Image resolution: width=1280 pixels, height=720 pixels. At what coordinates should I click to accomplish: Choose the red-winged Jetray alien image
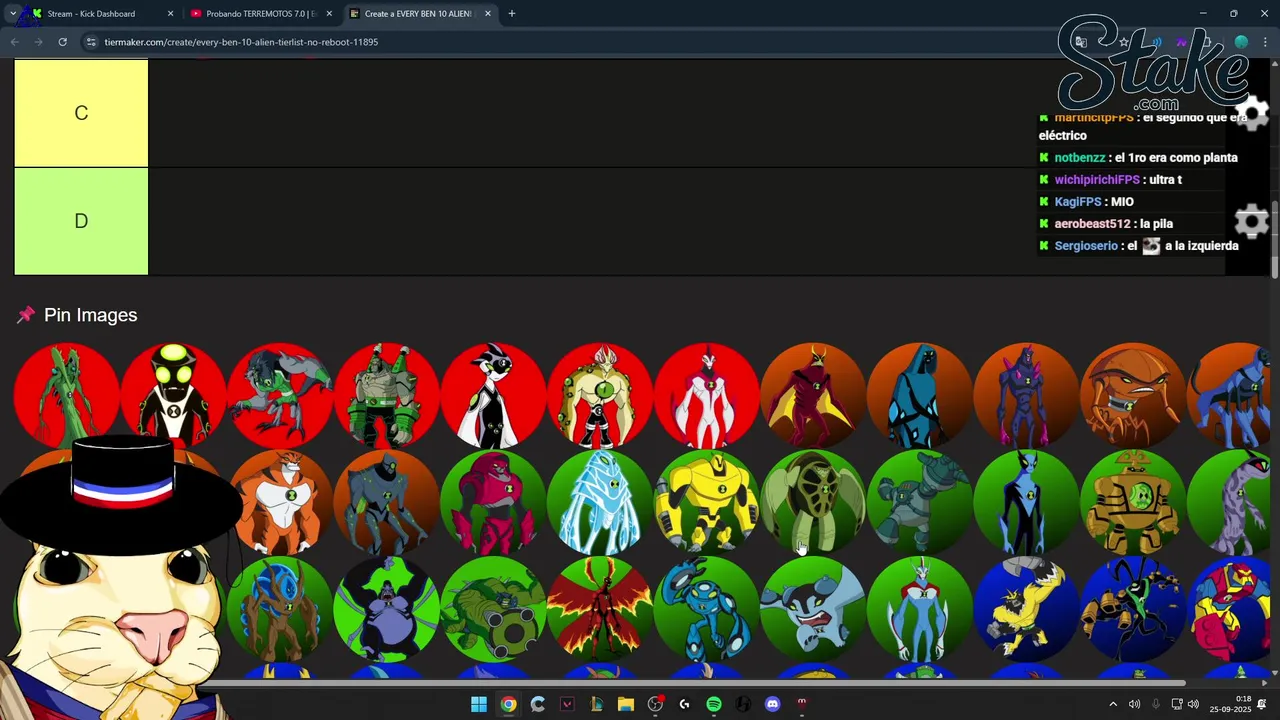[x=600, y=609]
